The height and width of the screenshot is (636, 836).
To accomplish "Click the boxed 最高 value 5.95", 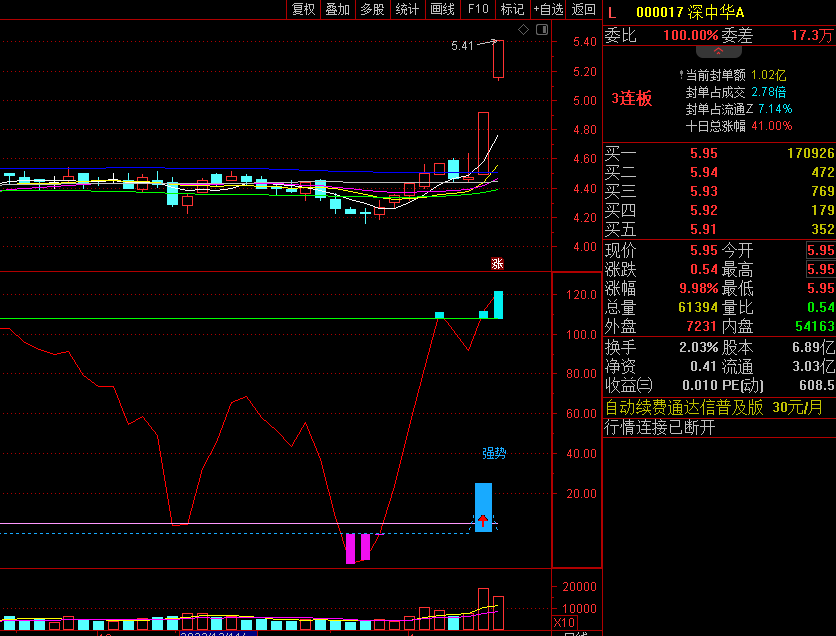I will coord(821,269).
